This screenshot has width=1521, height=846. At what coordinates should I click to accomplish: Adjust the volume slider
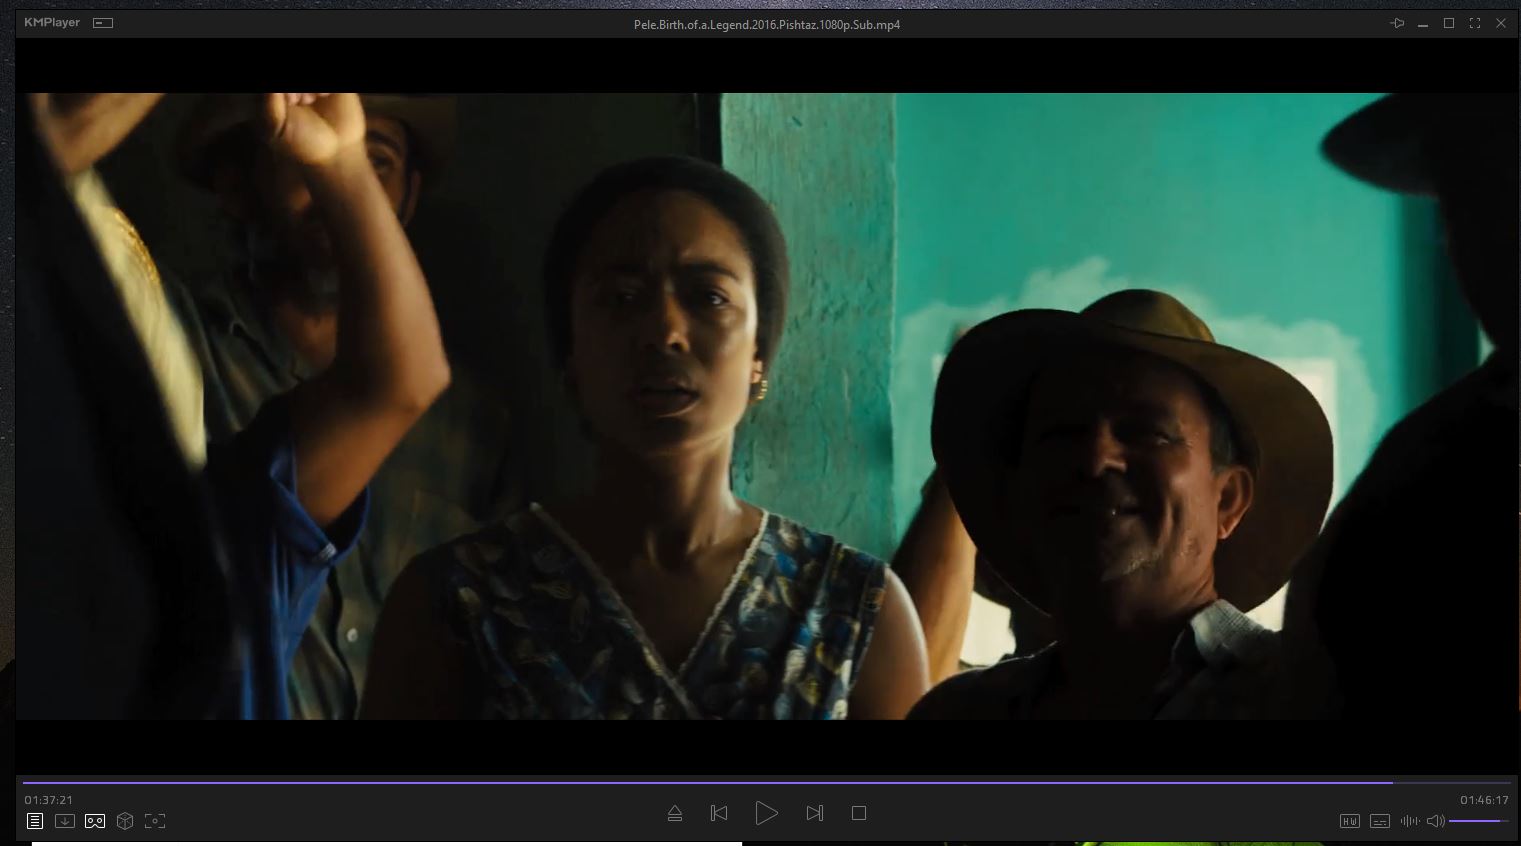coord(1478,821)
